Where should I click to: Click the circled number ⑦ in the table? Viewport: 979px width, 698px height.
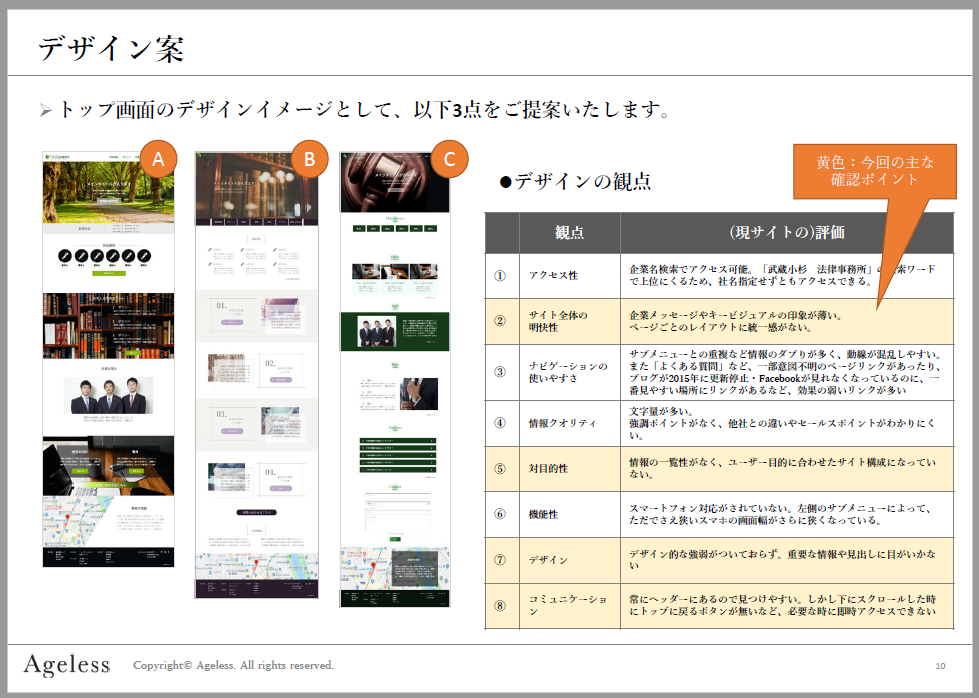click(501, 560)
